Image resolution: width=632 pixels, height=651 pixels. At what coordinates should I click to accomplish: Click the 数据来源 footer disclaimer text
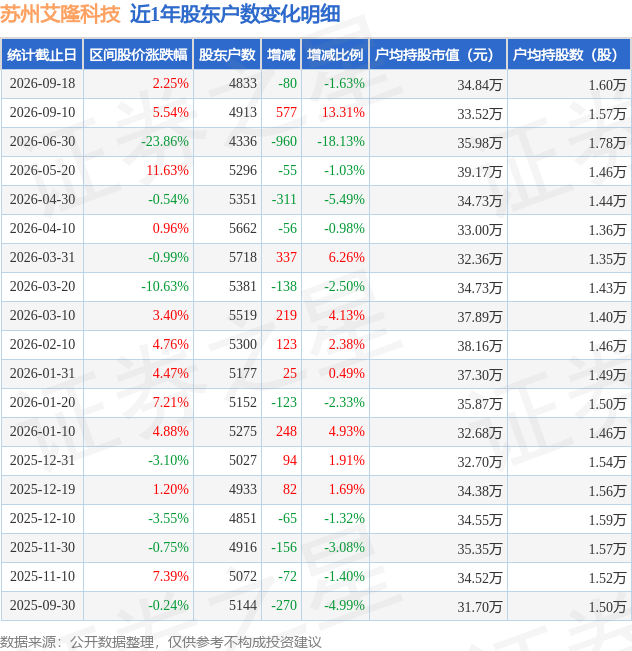pyautogui.click(x=161, y=642)
